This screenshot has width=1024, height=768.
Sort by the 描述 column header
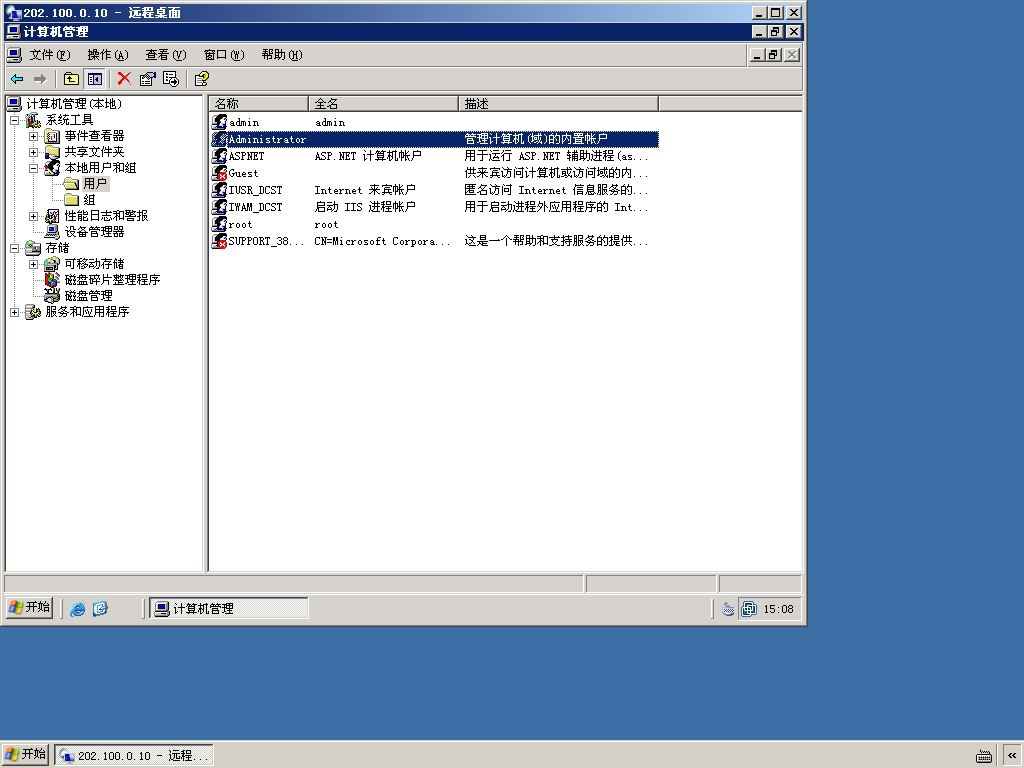(x=558, y=103)
